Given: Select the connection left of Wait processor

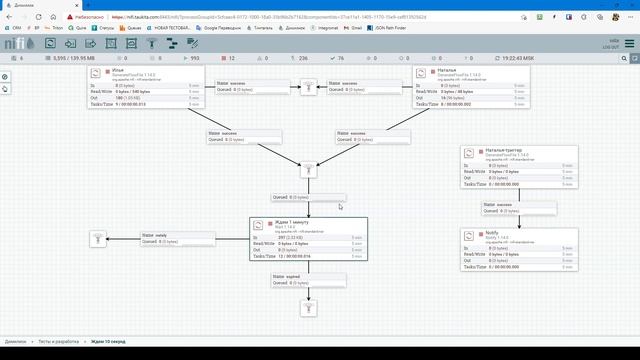Looking at the screenshot, I should point(178,239).
